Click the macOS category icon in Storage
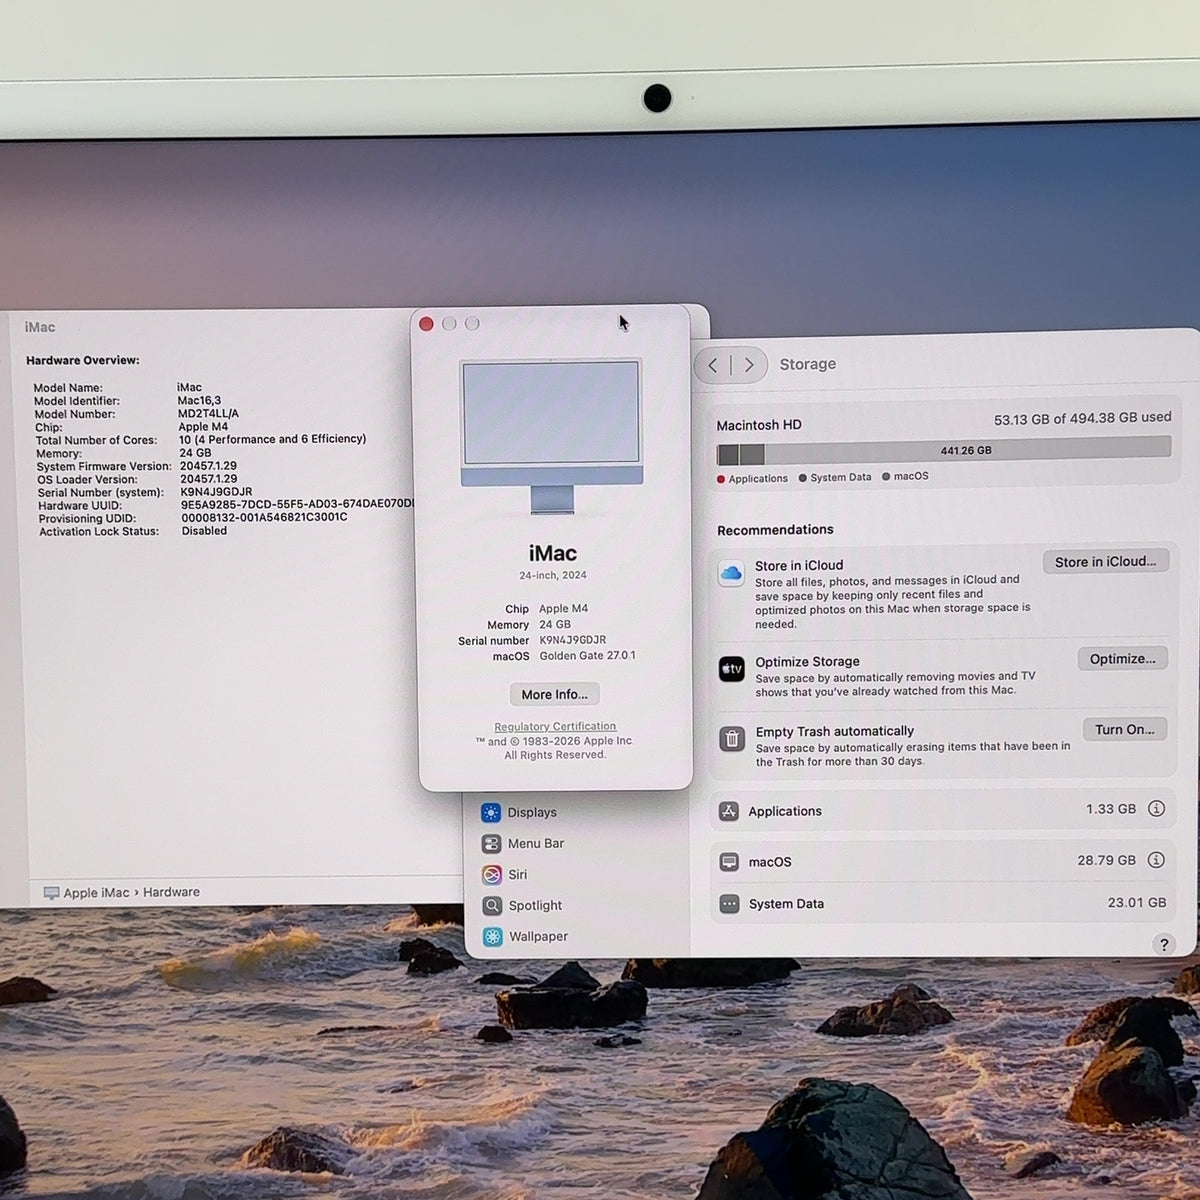 coord(729,862)
